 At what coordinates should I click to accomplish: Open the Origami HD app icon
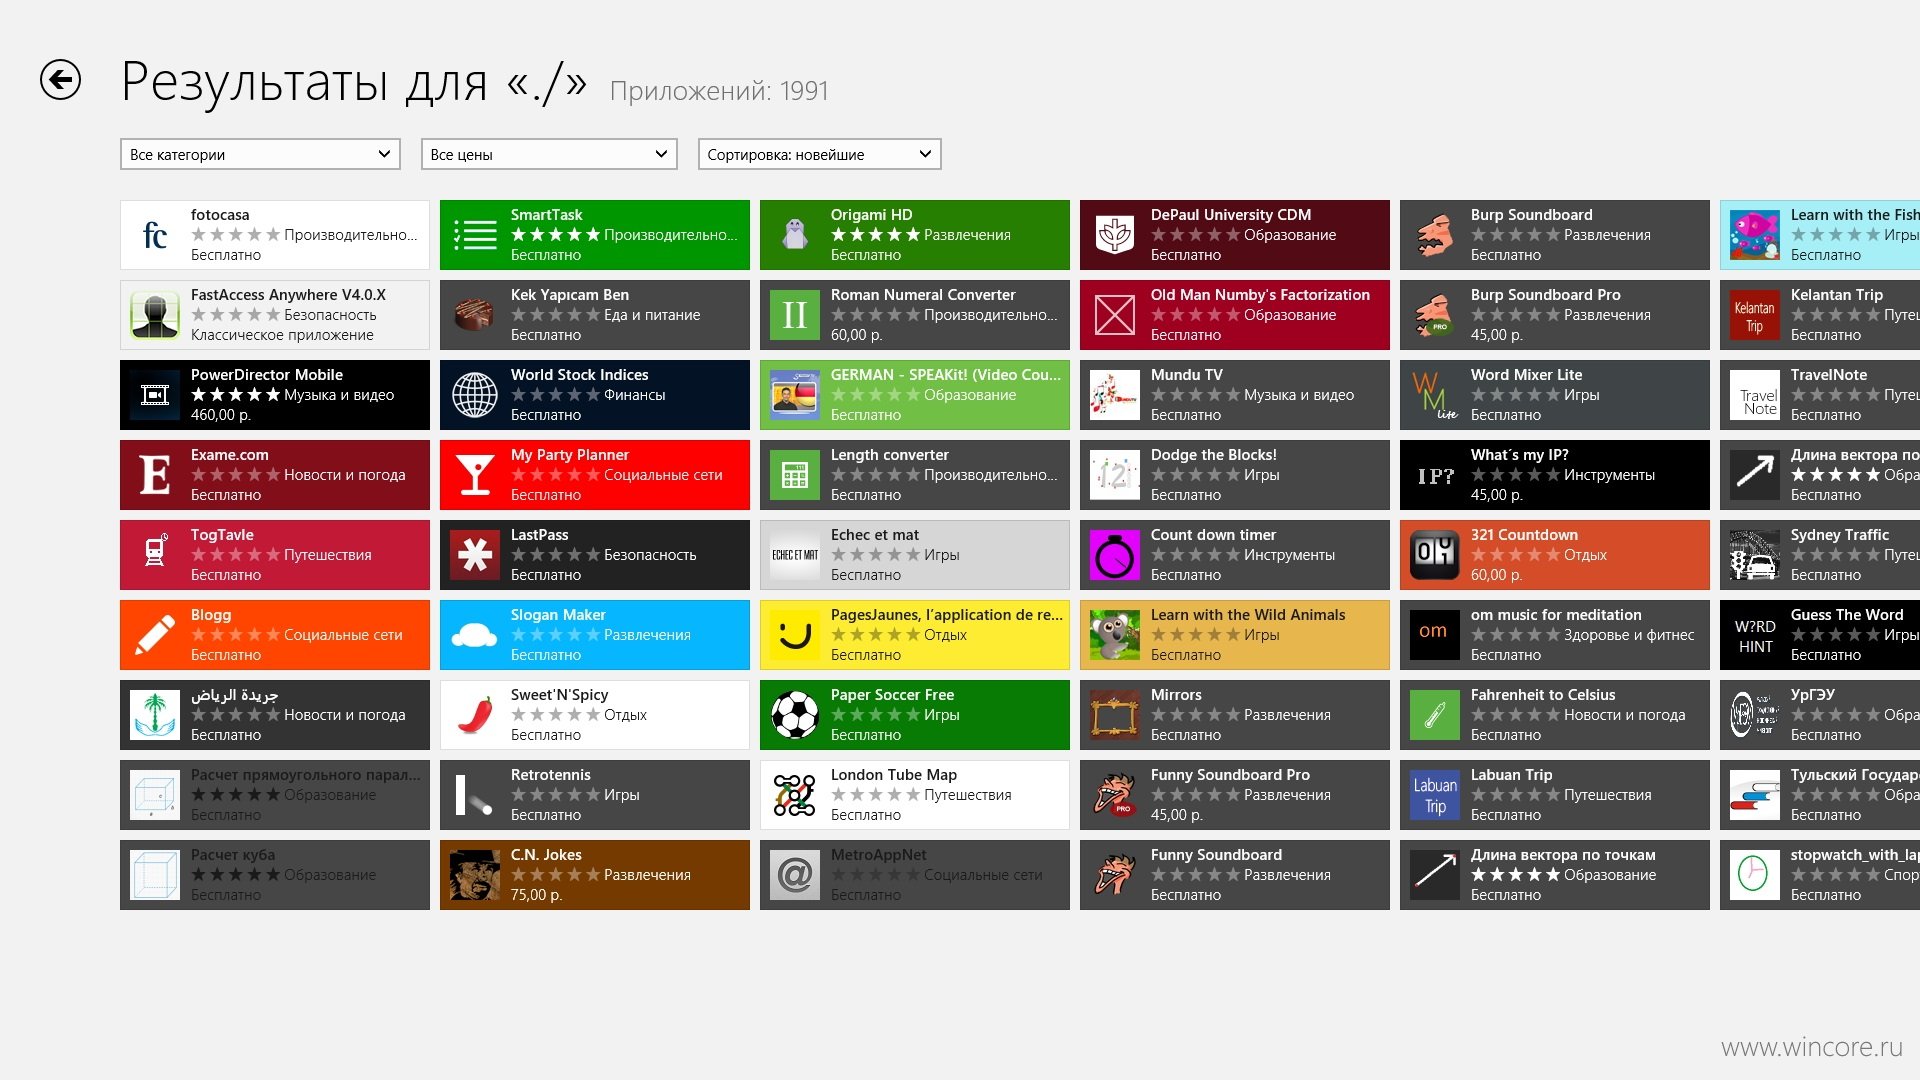[795, 235]
